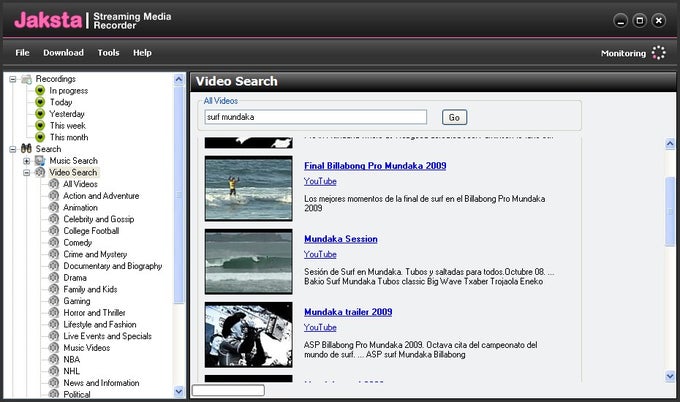Image resolution: width=680 pixels, height=402 pixels.
Task: Expand the Music Search node
Action: (x=26, y=161)
